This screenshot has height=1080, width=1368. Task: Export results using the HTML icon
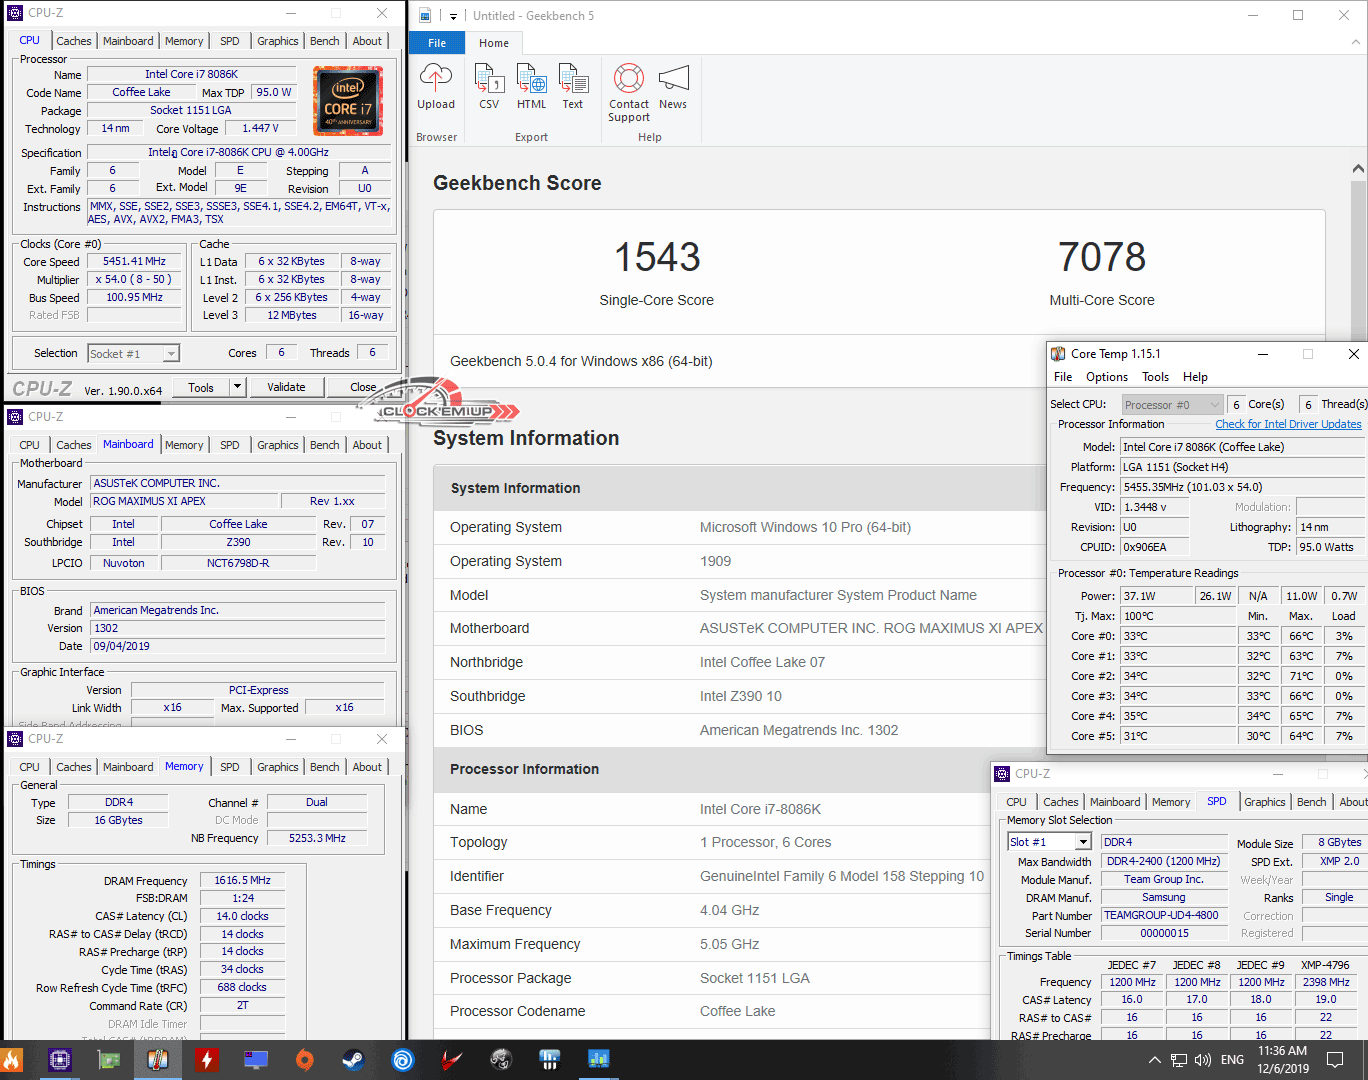coord(531,79)
